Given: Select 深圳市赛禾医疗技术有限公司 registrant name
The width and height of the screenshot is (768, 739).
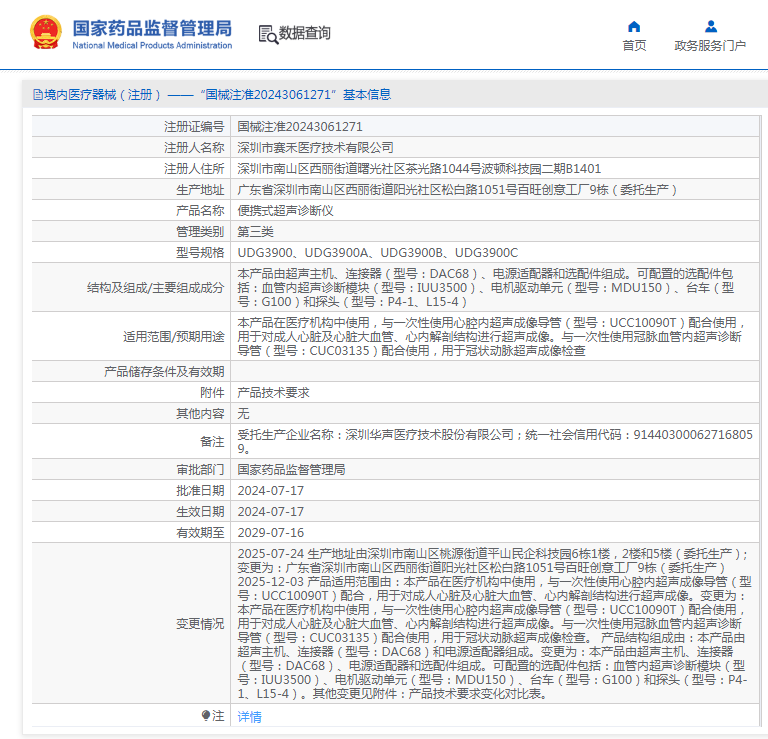Looking at the screenshot, I should [315, 148].
